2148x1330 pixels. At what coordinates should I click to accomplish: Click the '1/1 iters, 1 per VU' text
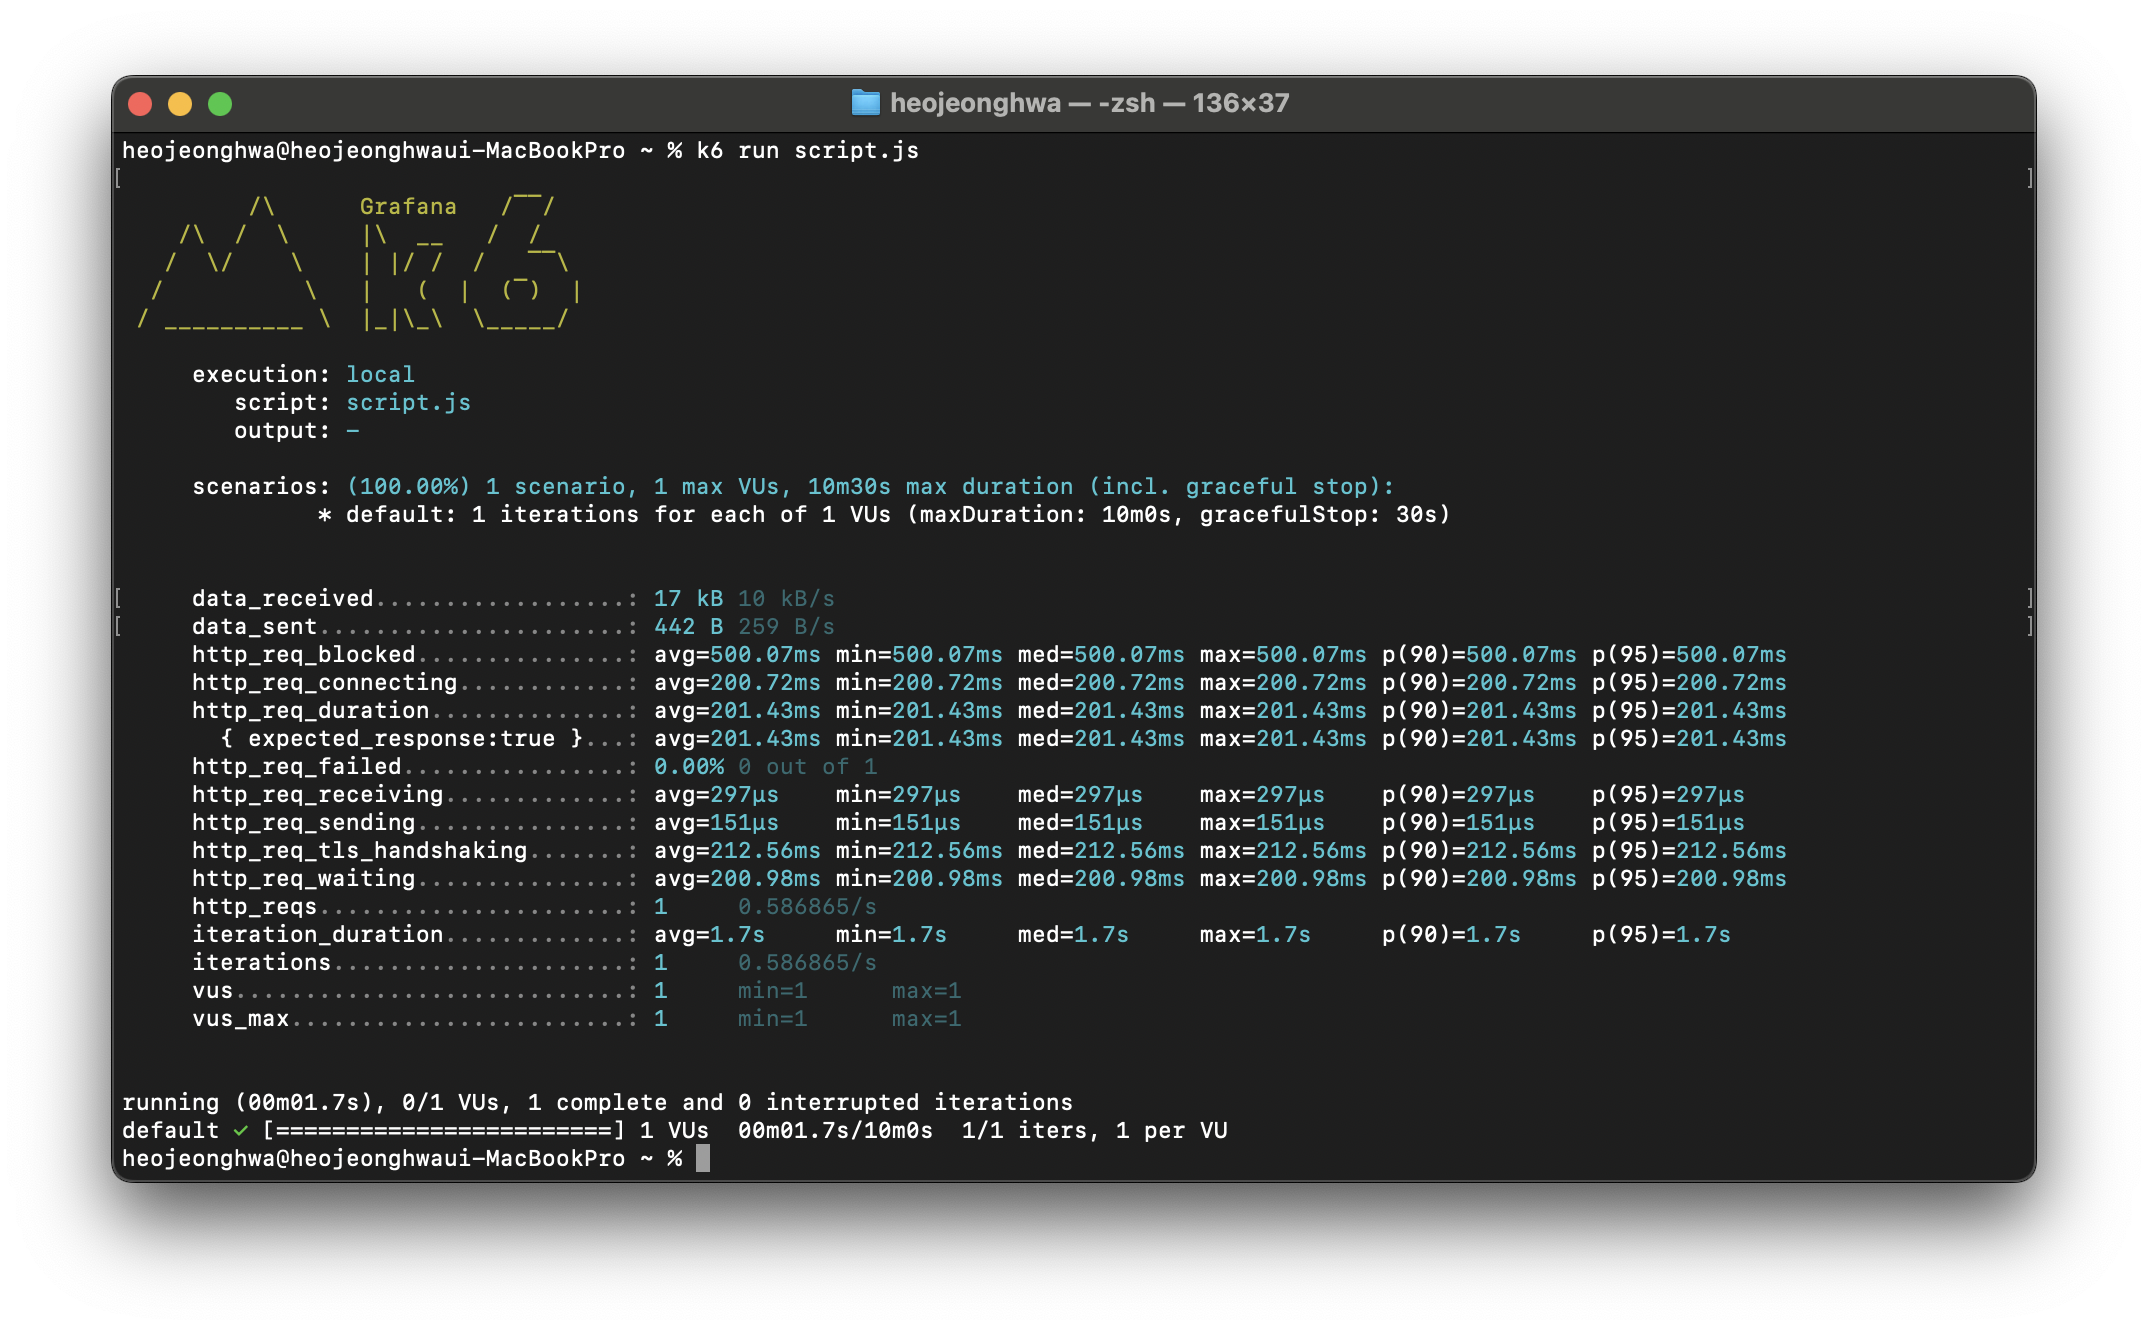1095,1131
